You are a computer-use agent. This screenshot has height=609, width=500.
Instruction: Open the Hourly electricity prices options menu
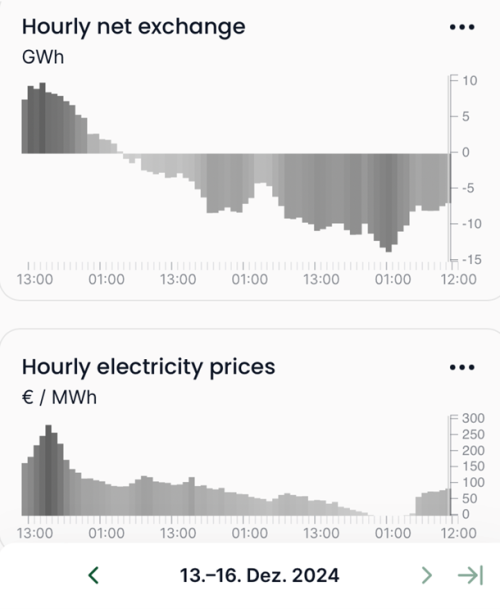(462, 367)
